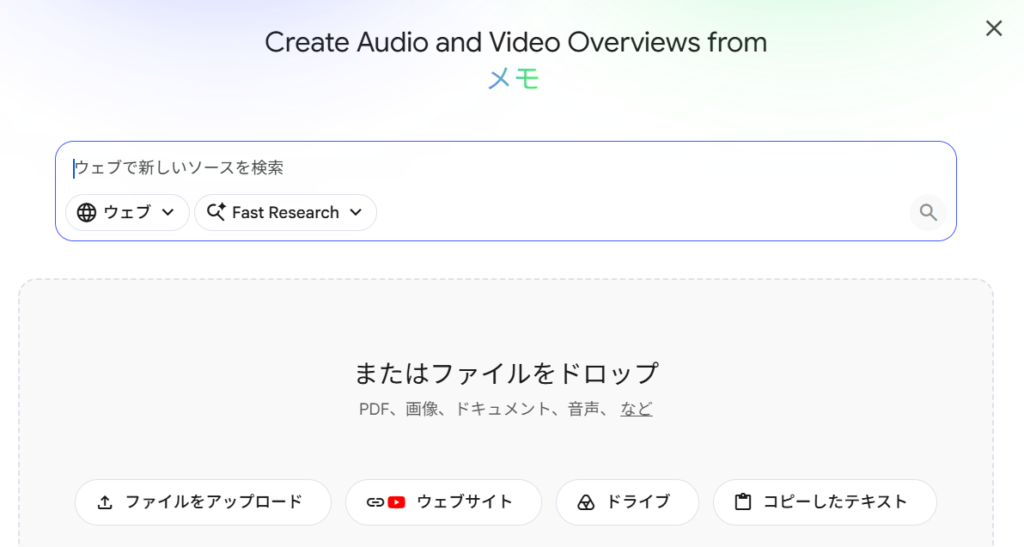Click the clipboard icon
The height and width of the screenshot is (547, 1024).
(x=743, y=502)
